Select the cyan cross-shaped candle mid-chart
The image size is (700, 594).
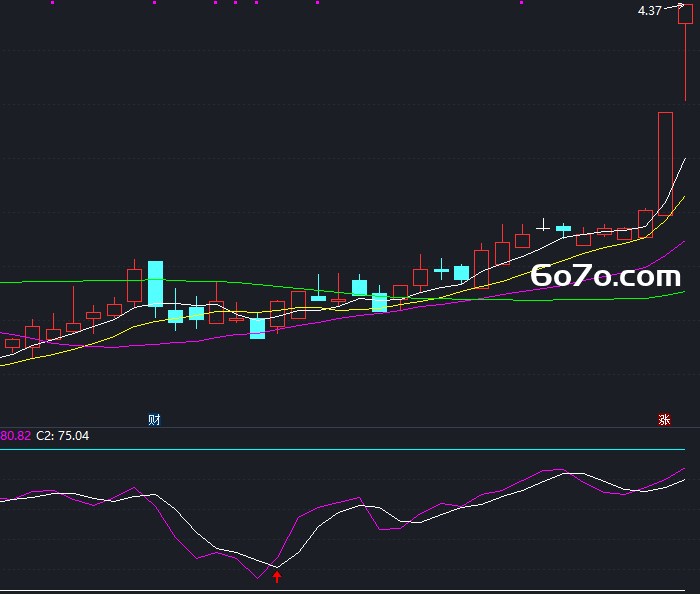point(441,270)
